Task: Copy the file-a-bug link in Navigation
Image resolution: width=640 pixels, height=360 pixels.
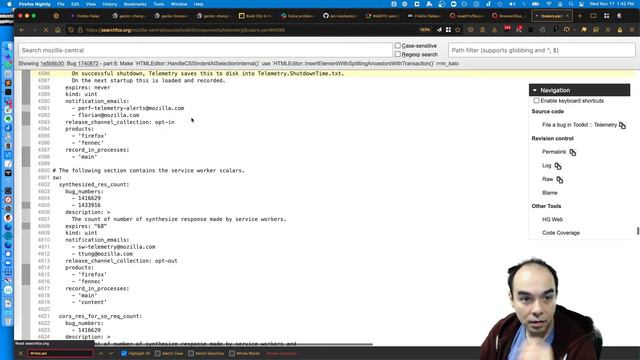Action: tap(622, 125)
